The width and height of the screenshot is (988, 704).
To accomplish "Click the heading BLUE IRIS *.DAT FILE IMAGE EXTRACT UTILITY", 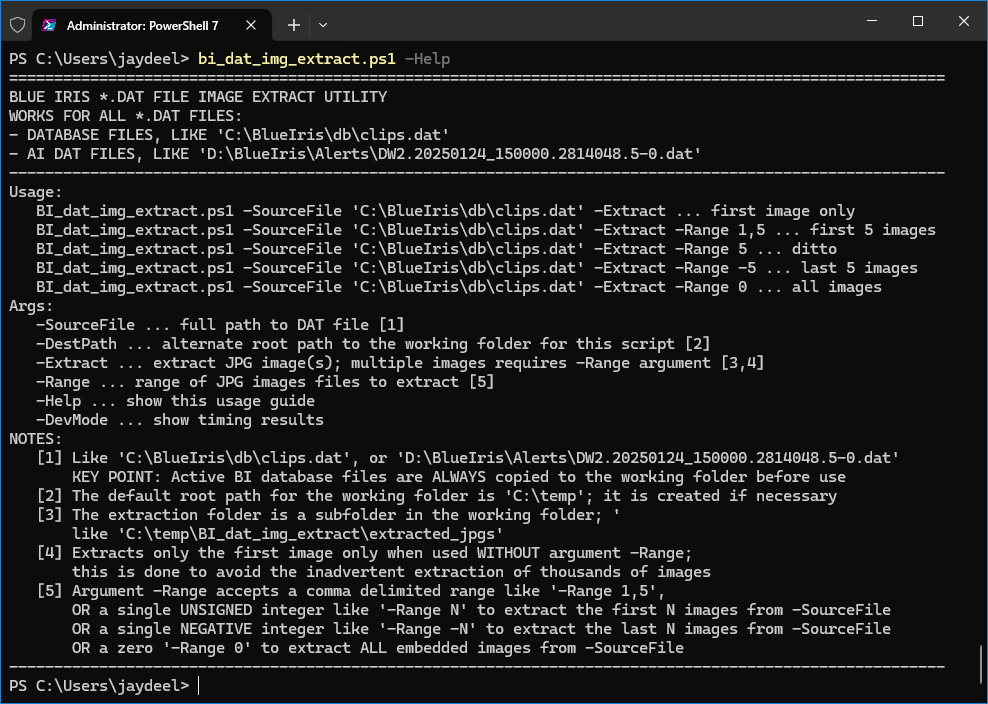I will coord(198,97).
